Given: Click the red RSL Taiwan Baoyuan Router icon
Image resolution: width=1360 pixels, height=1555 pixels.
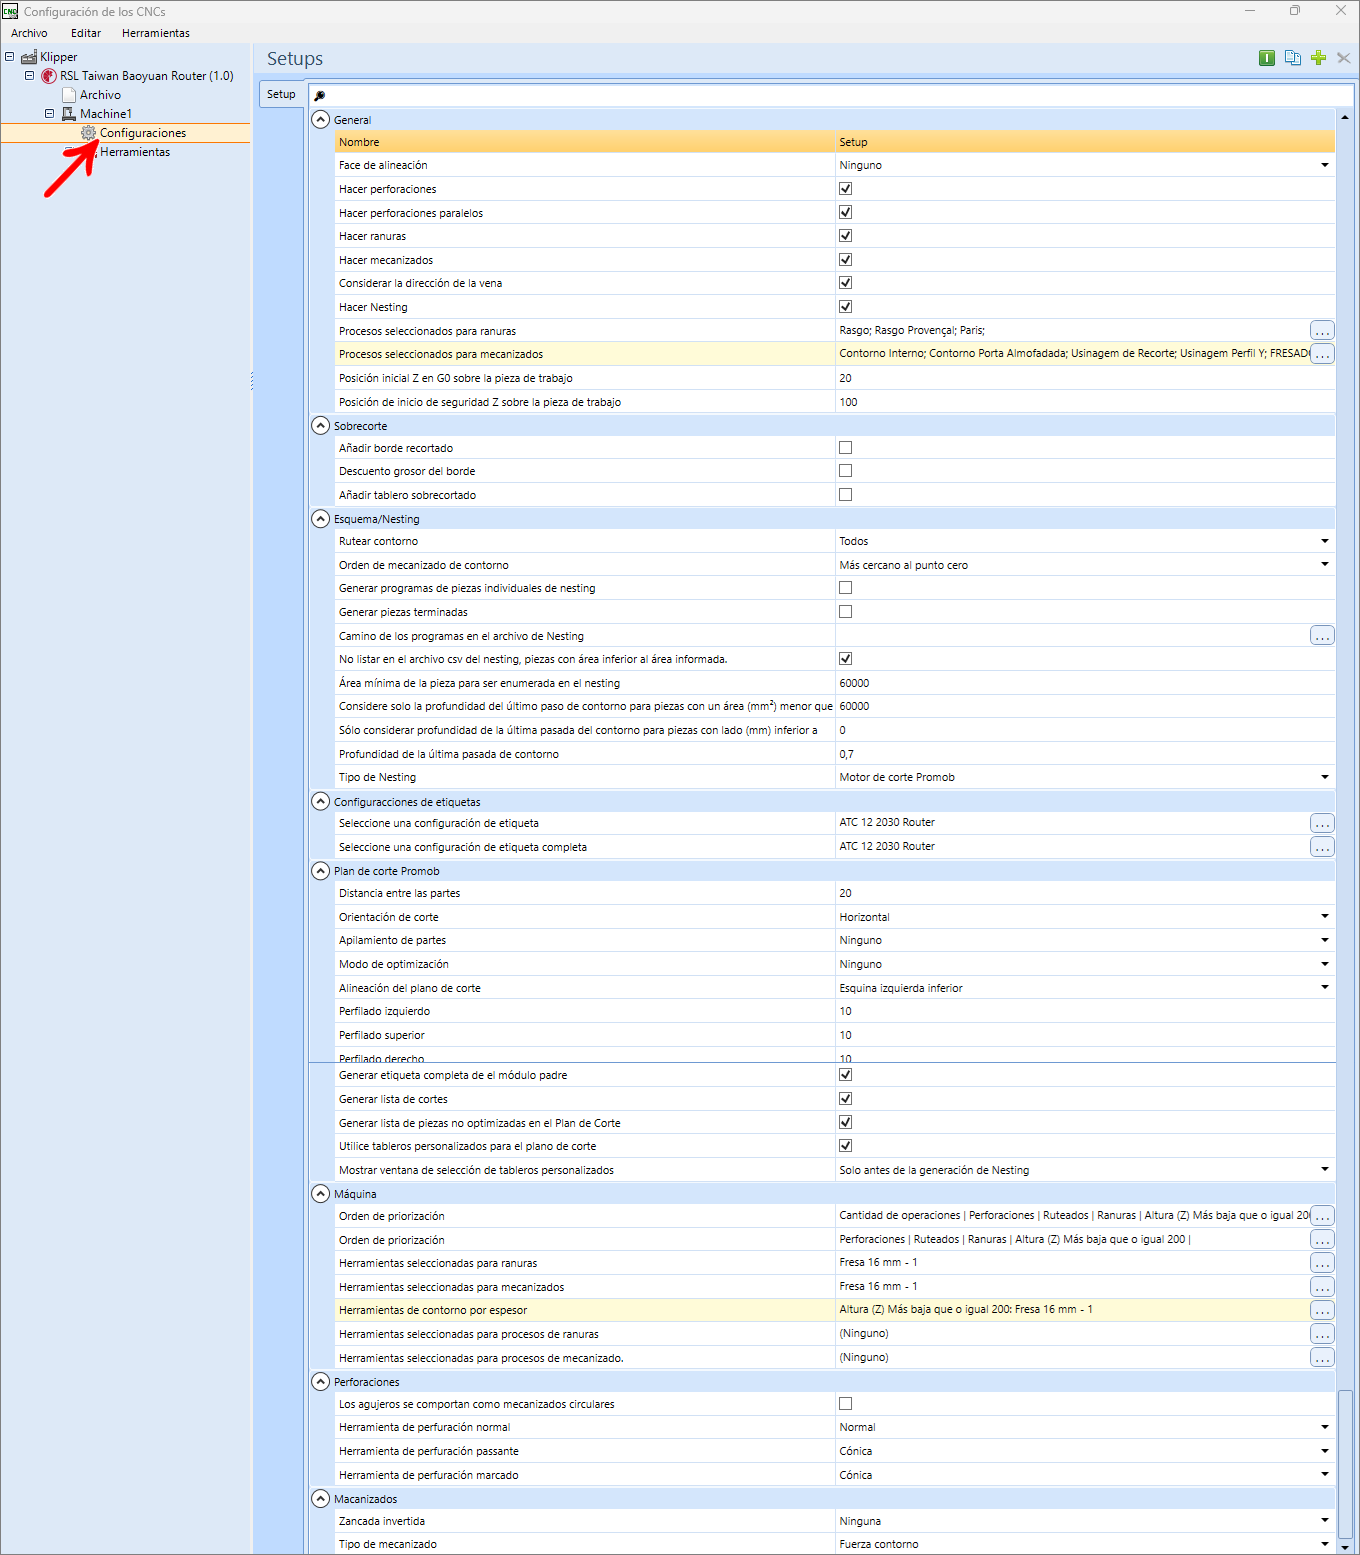Looking at the screenshot, I should [x=49, y=76].
